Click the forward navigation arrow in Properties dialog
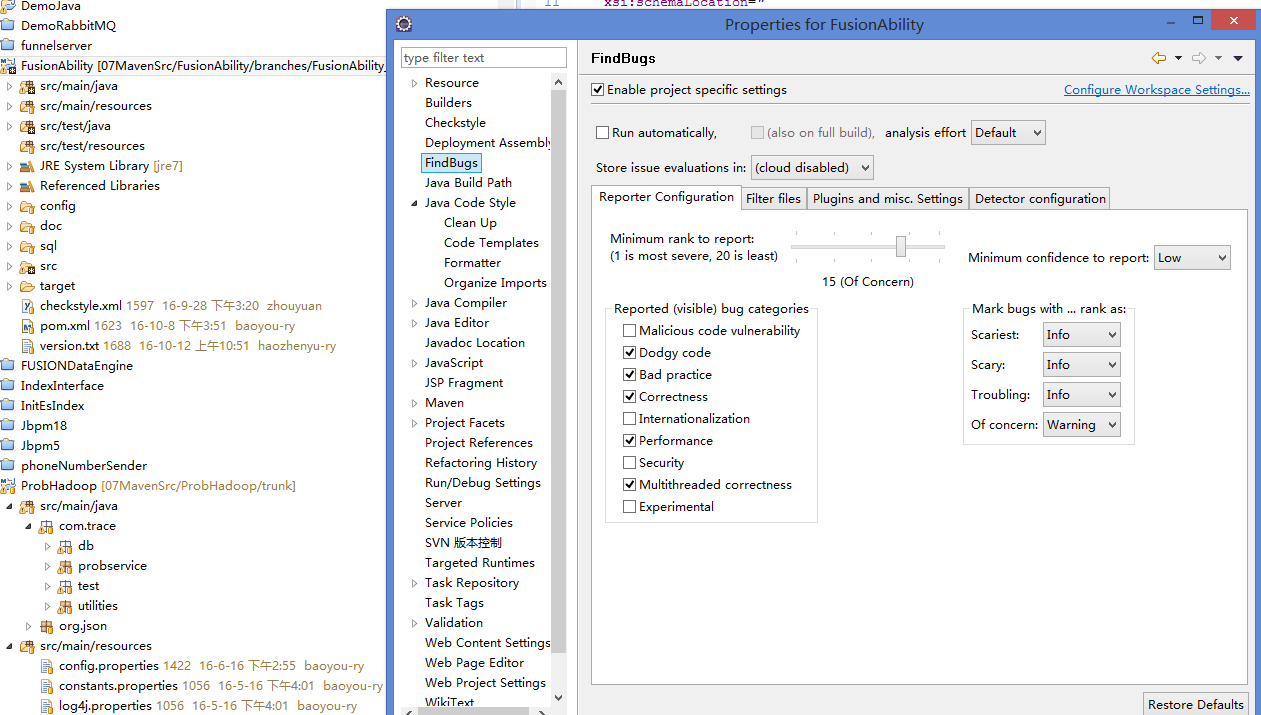1261x715 pixels. coord(1199,58)
